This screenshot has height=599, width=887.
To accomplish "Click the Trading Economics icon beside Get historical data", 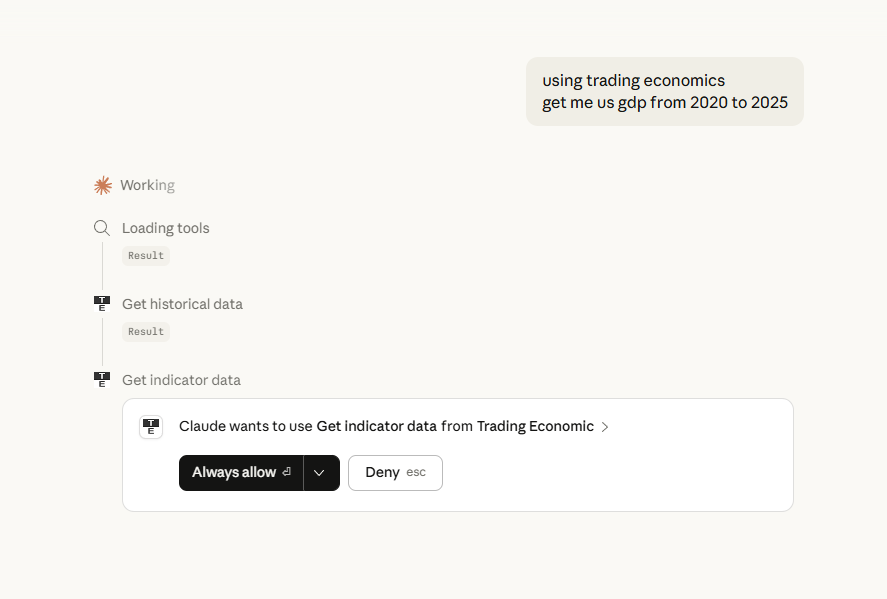I will 101,303.
